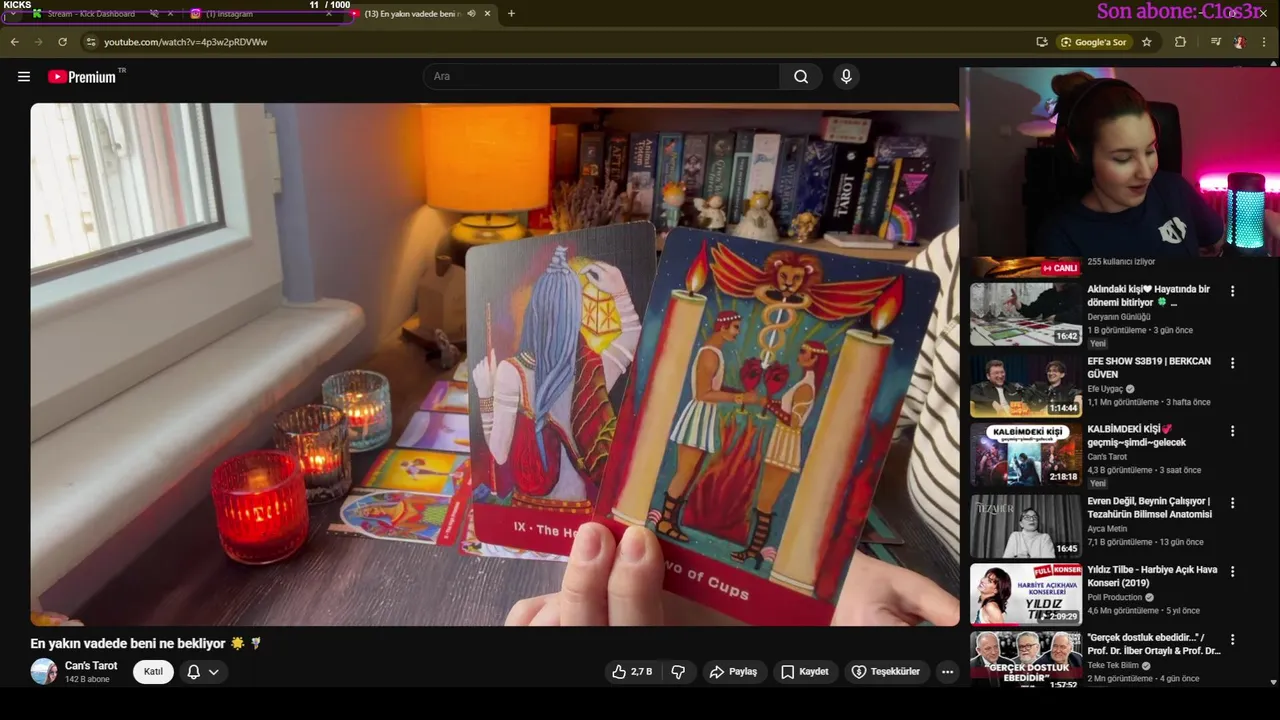This screenshot has height=720, width=1280.
Task: Click the page scrollbar down arrow
Action: [x=1273, y=681]
